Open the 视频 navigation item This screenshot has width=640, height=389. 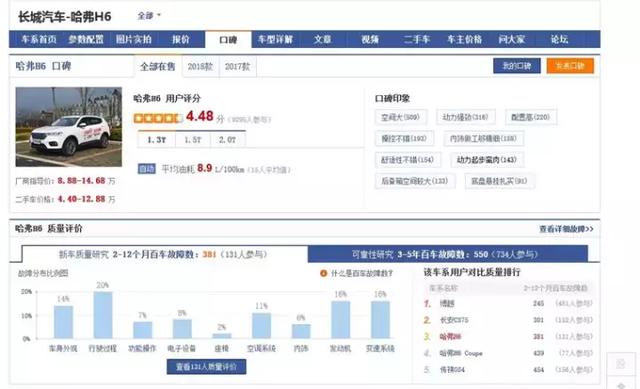click(370, 39)
